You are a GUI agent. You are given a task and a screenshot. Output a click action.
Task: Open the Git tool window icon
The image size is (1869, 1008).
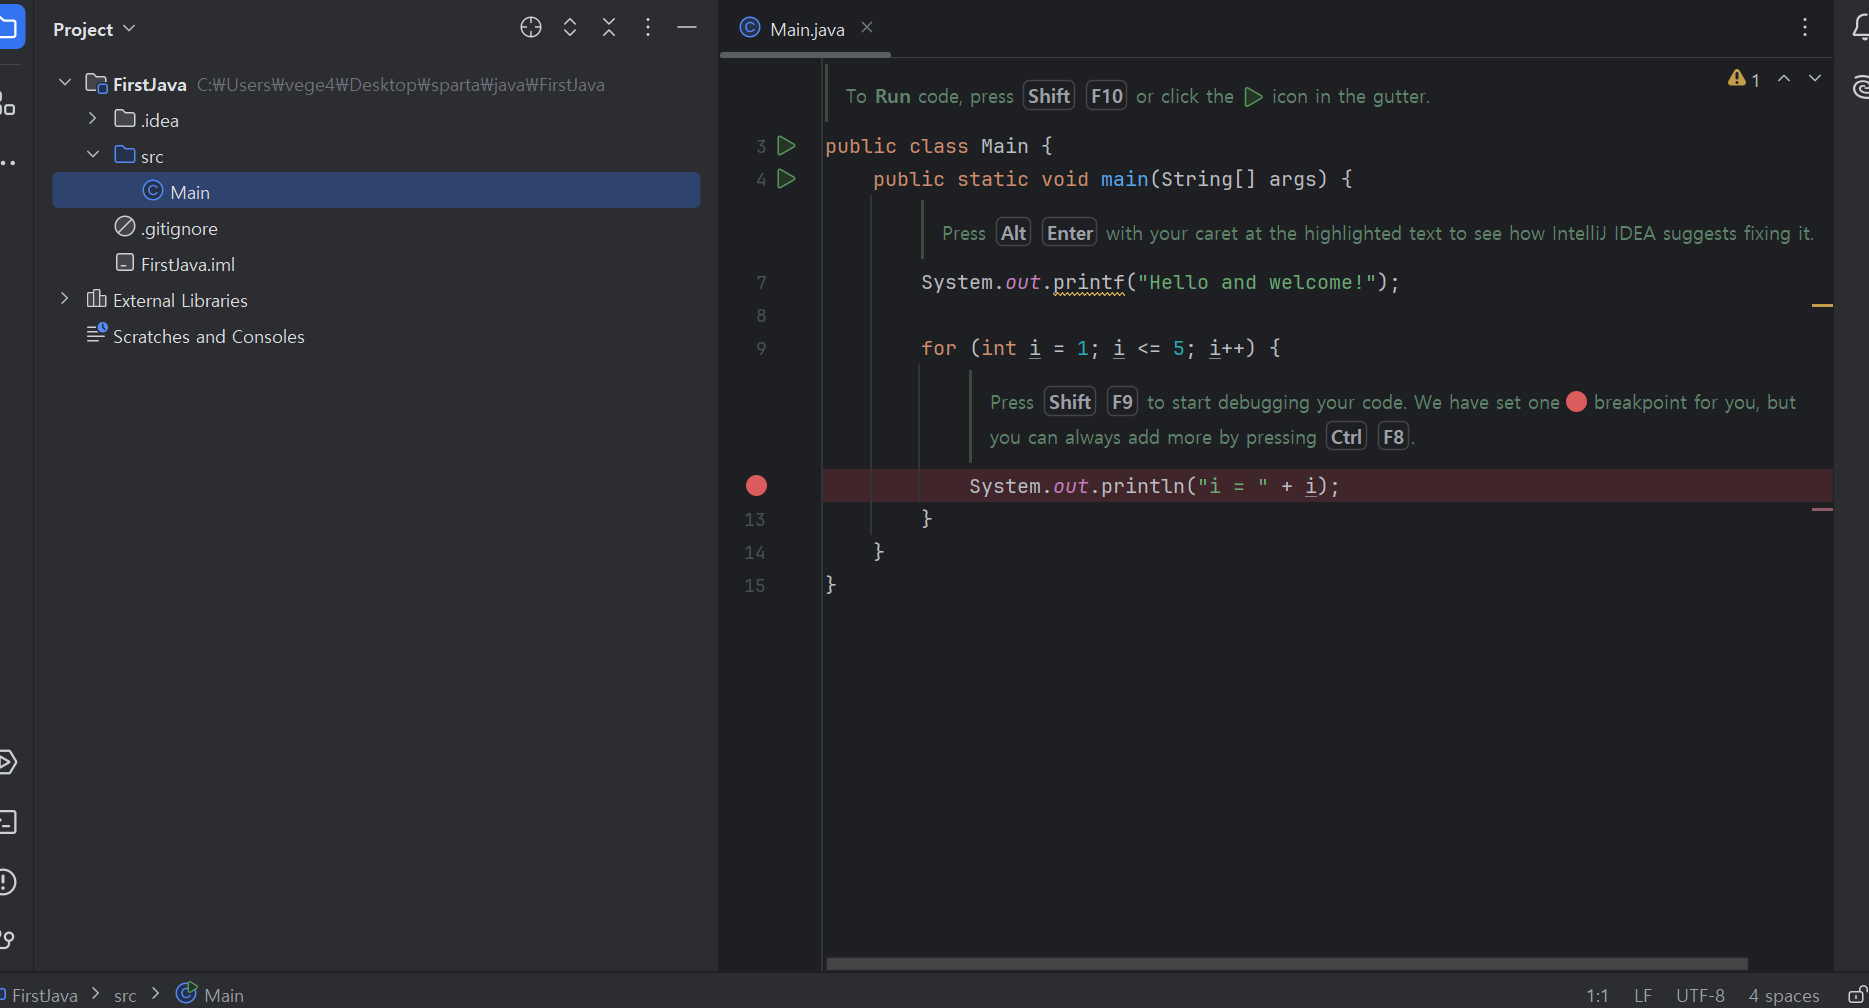7,940
